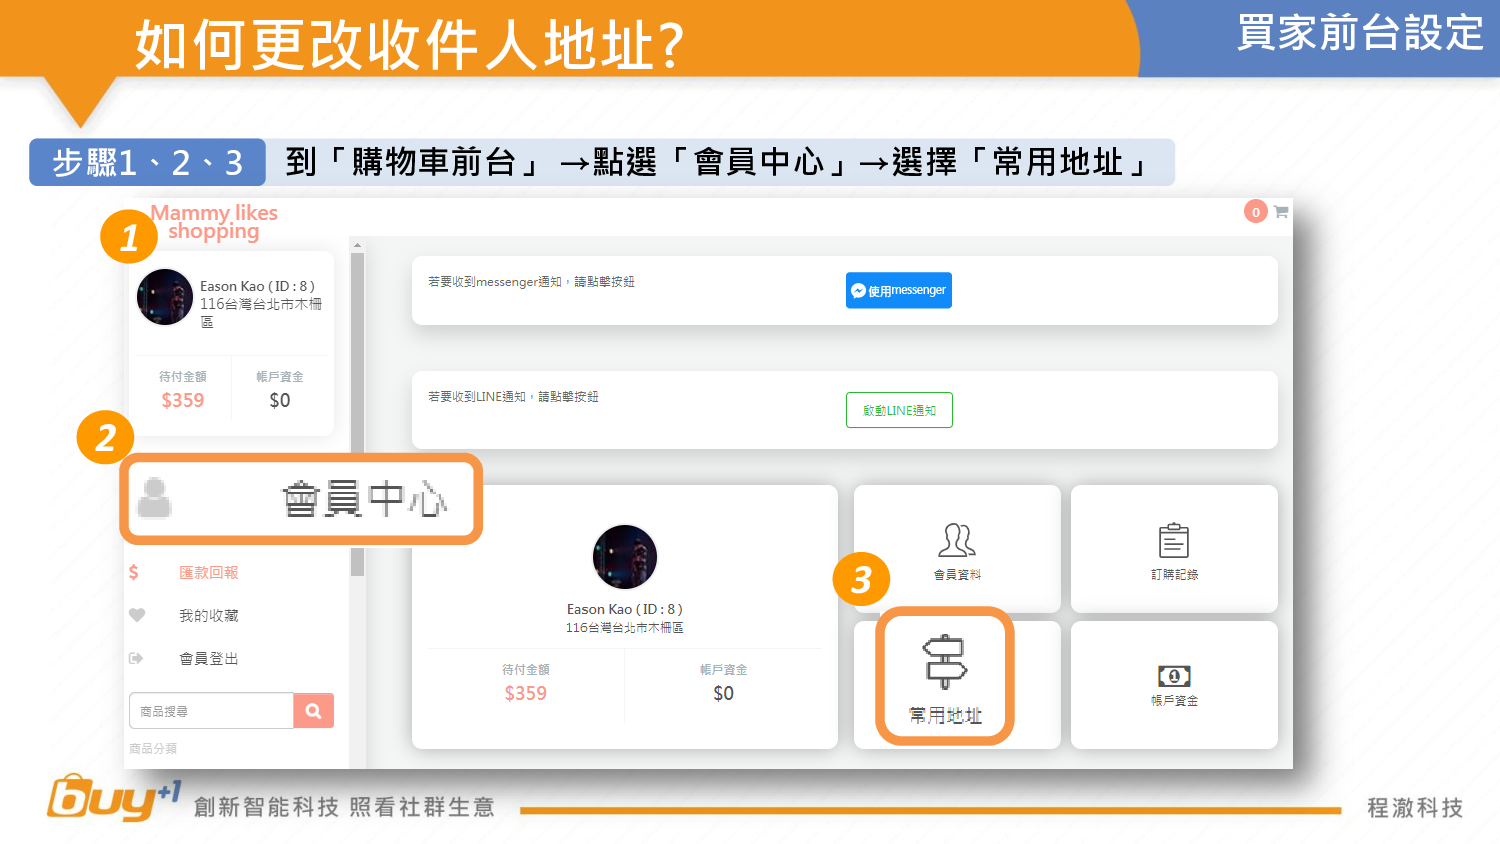The image size is (1500, 844).
Task: Click the 商品搜尋 search input field
Action: (211, 711)
